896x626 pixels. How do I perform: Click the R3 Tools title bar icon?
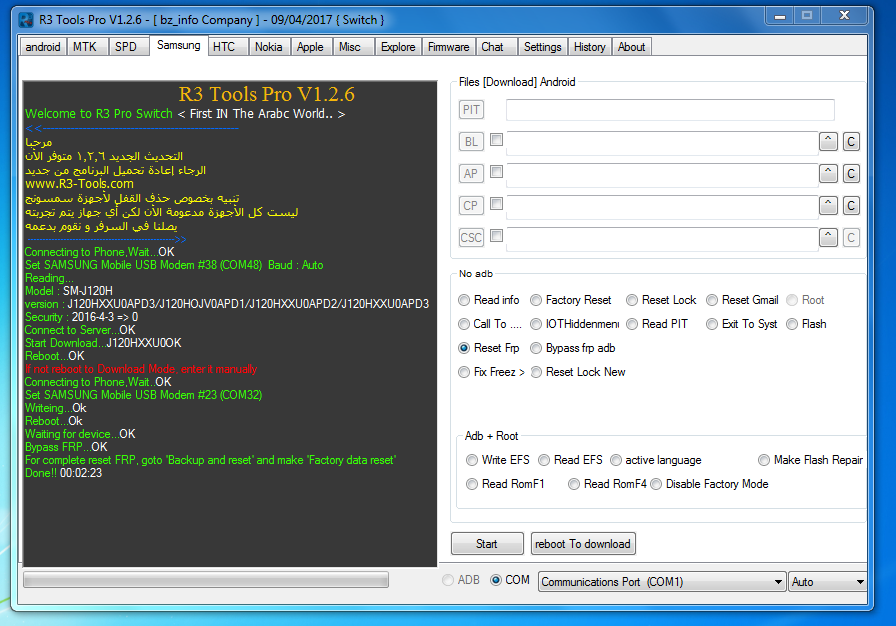[26, 20]
